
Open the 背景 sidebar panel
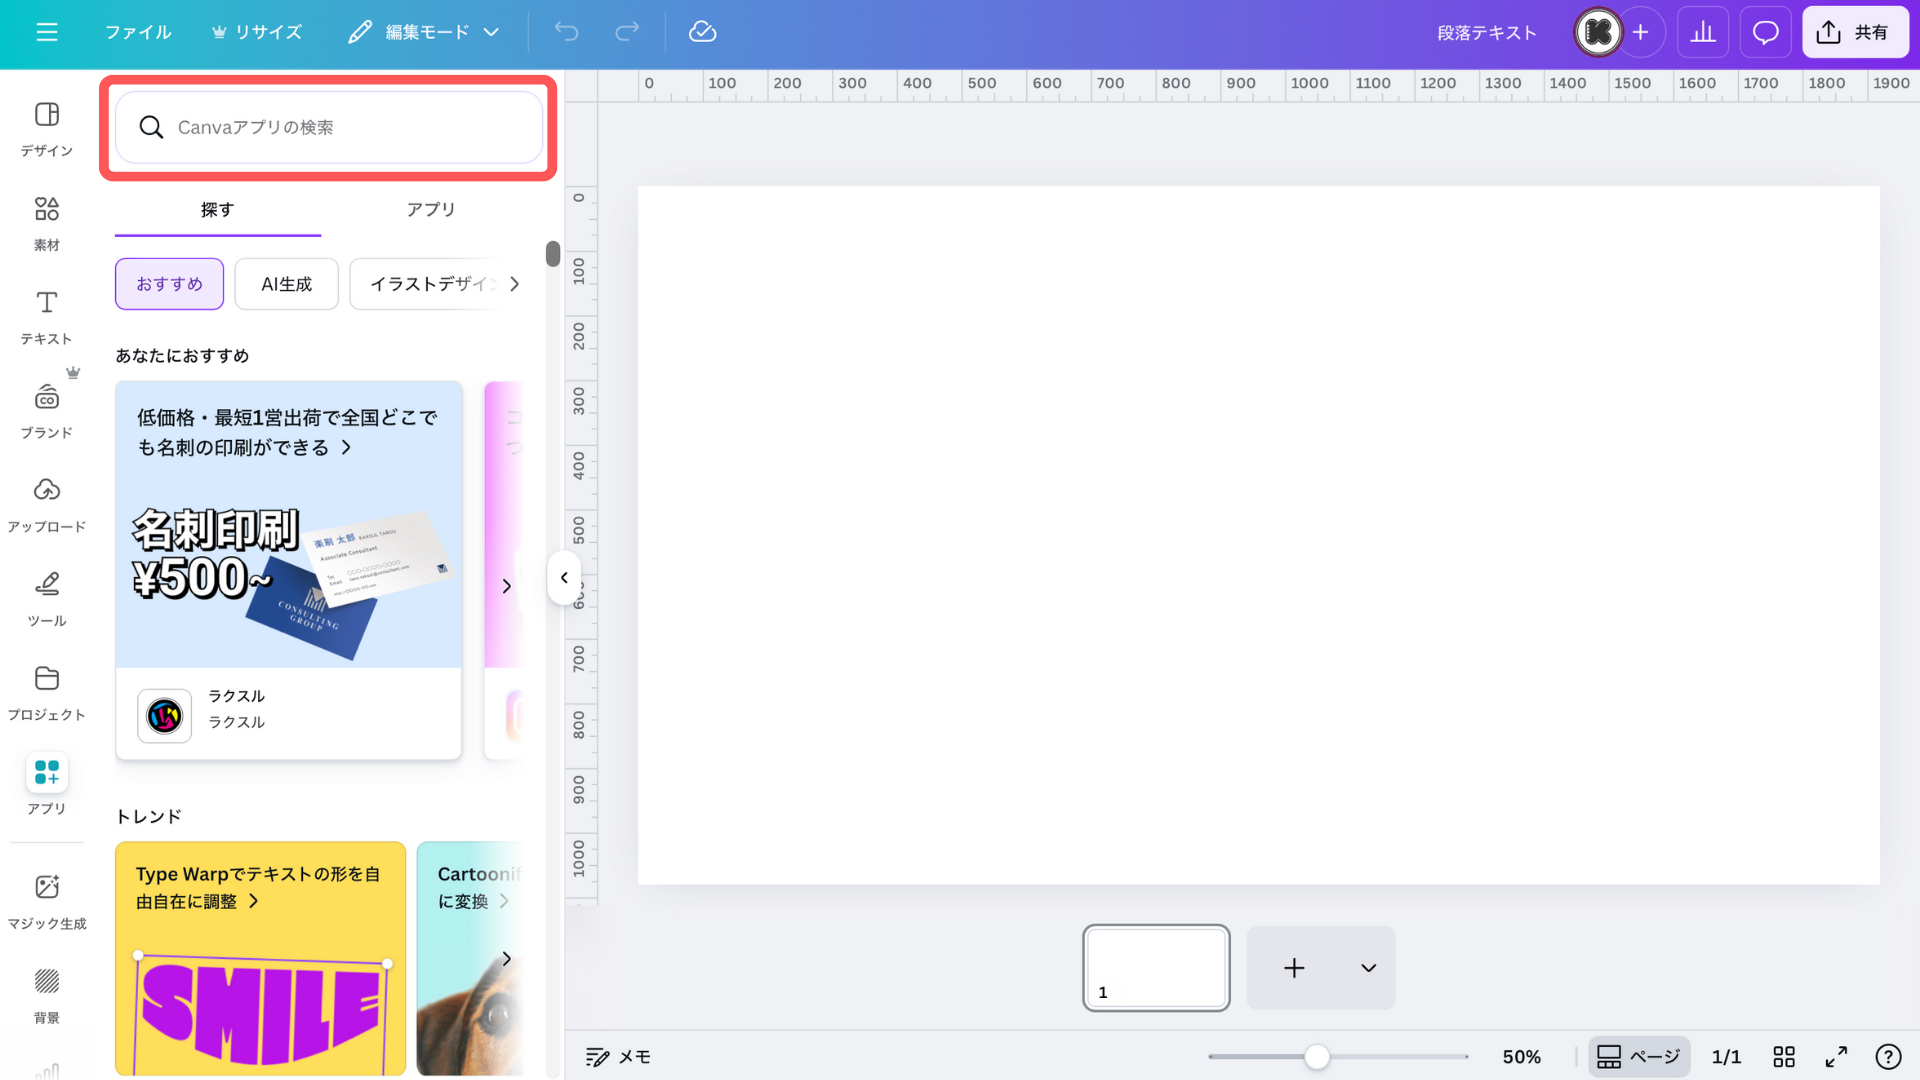tap(47, 995)
